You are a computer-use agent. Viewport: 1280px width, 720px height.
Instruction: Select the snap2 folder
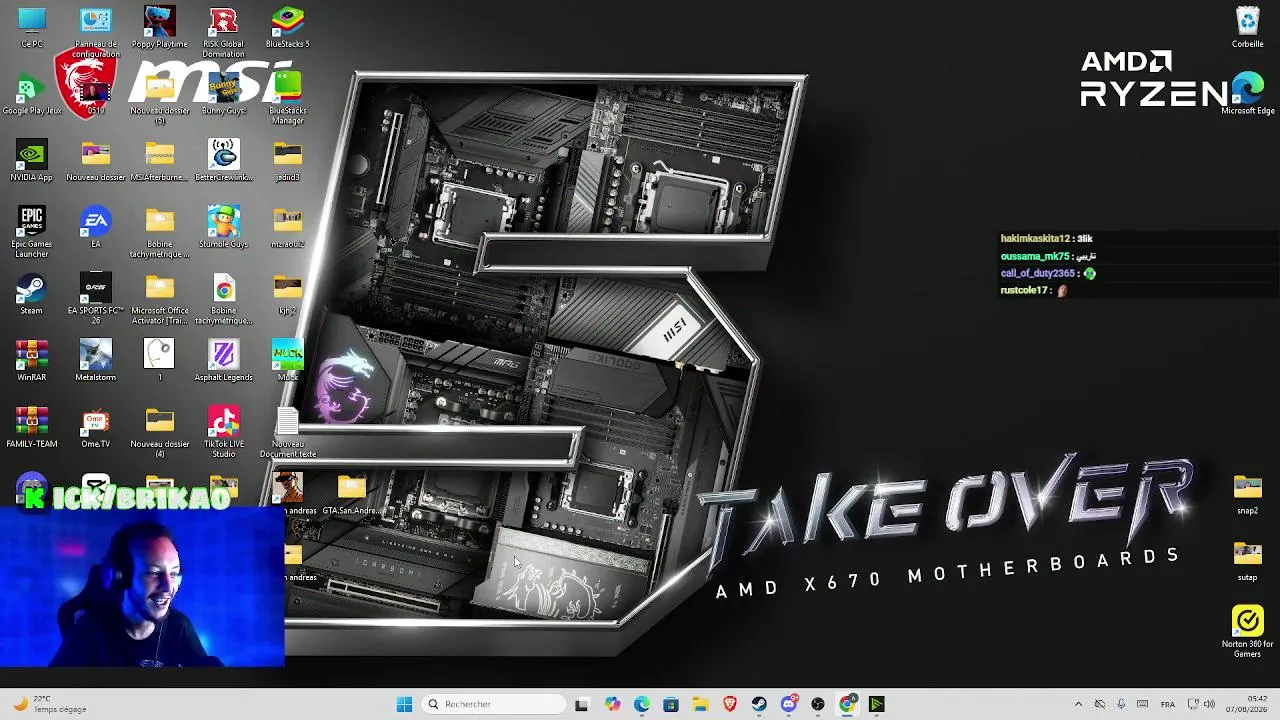point(1248,495)
